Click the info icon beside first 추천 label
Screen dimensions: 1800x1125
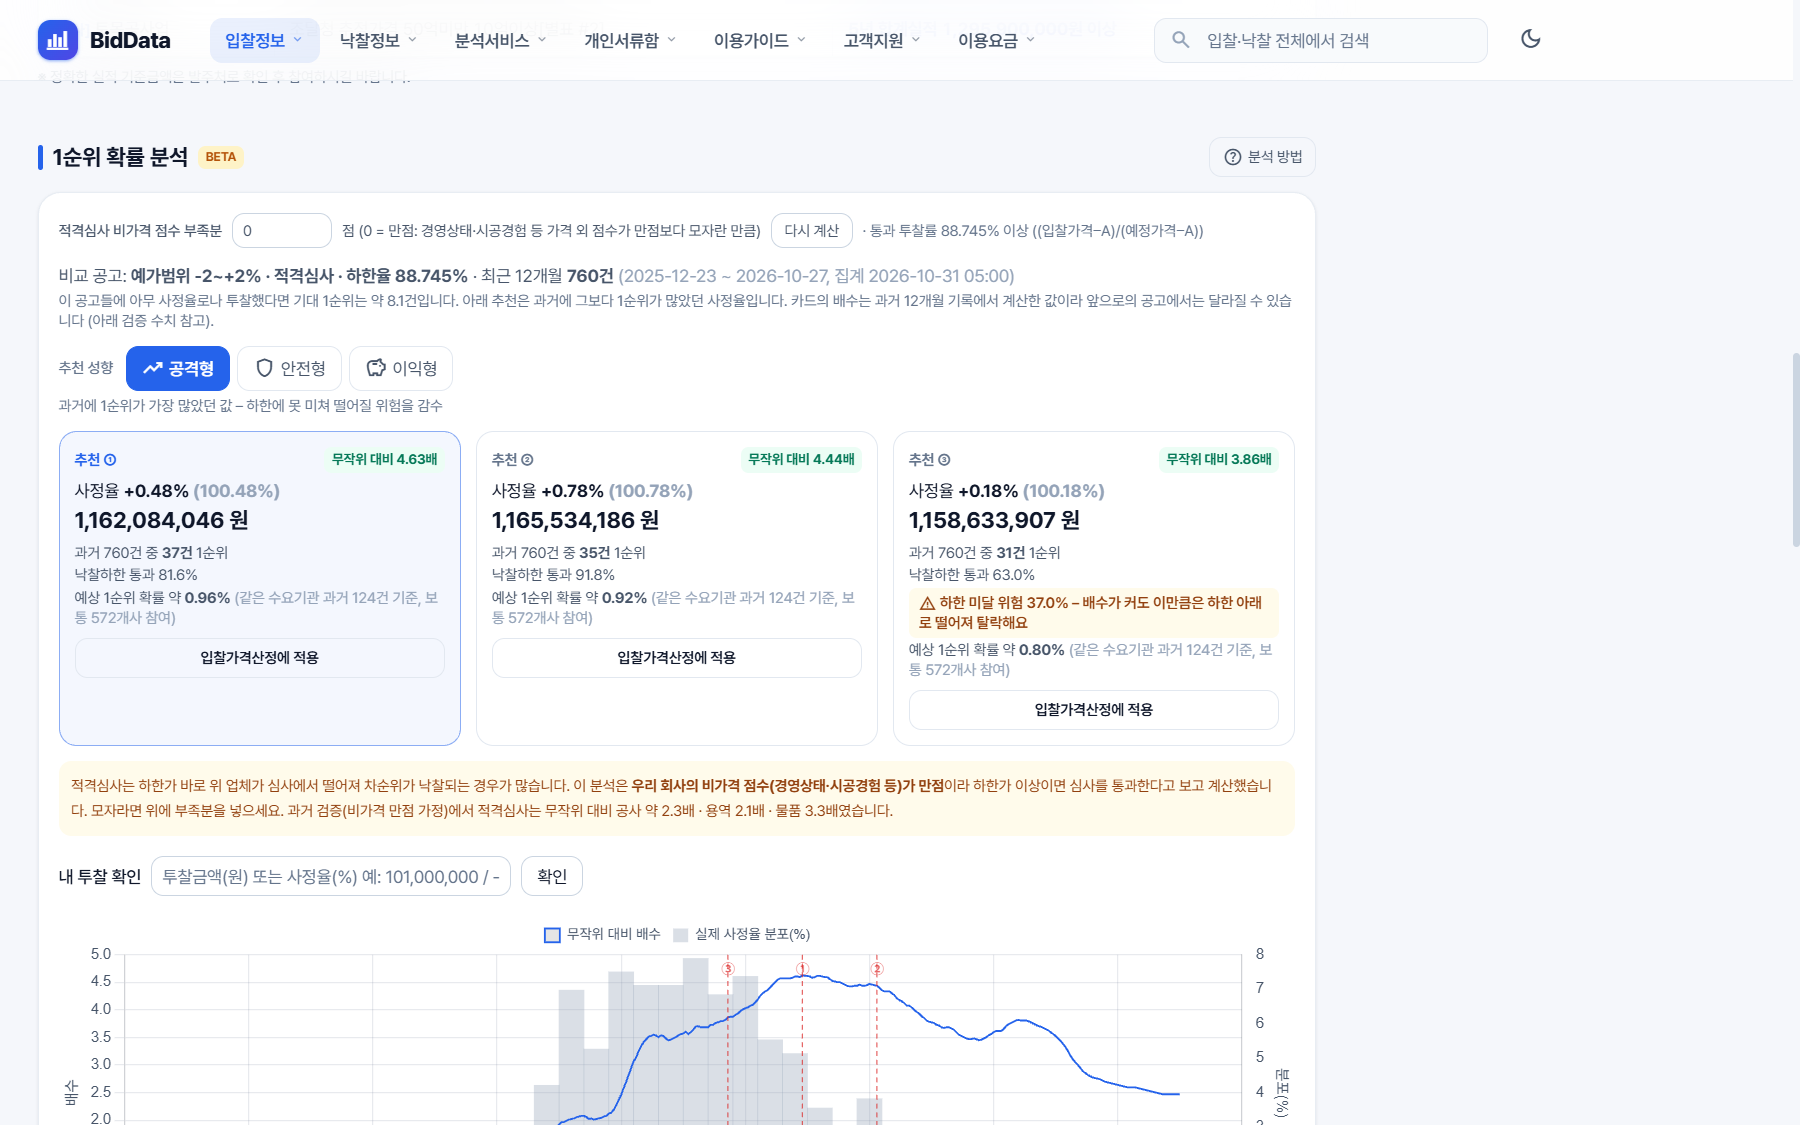click(x=110, y=460)
